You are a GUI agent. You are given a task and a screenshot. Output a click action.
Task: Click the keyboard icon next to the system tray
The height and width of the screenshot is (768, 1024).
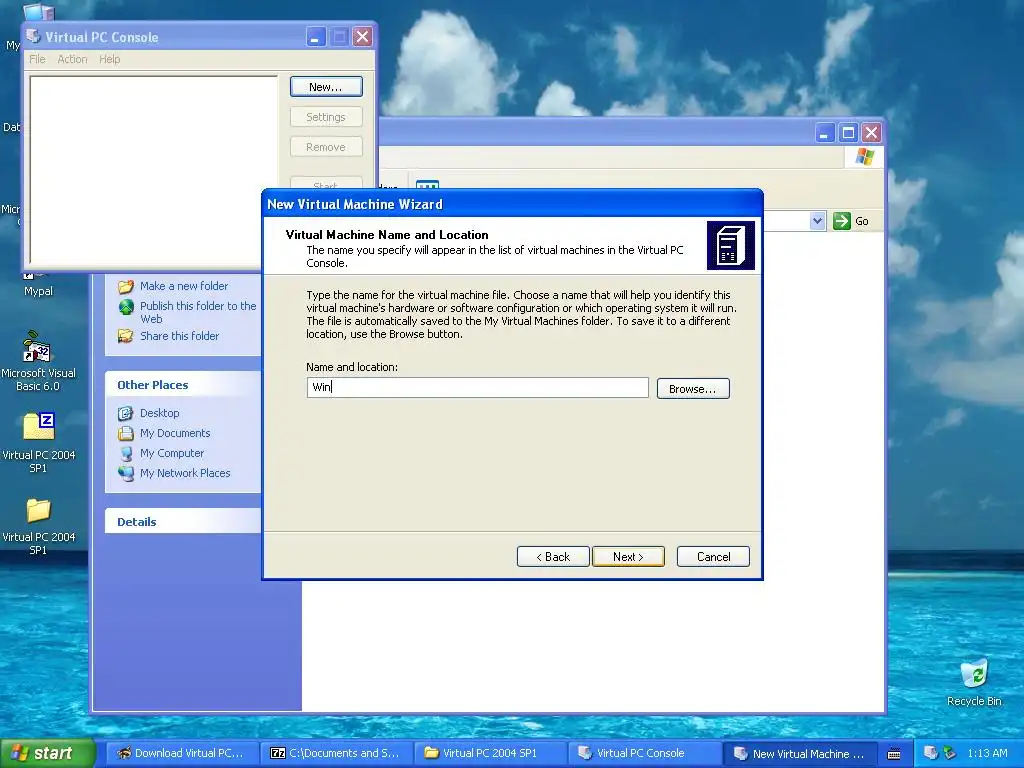pyautogui.click(x=894, y=754)
